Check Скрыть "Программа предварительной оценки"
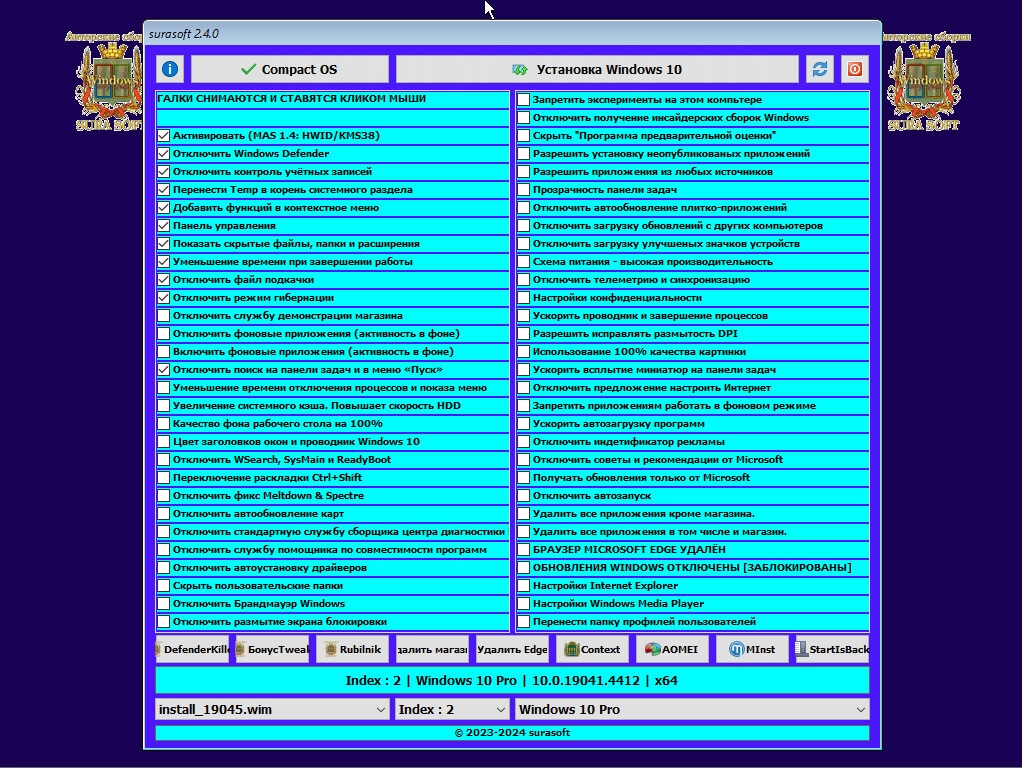 pyautogui.click(x=523, y=136)
